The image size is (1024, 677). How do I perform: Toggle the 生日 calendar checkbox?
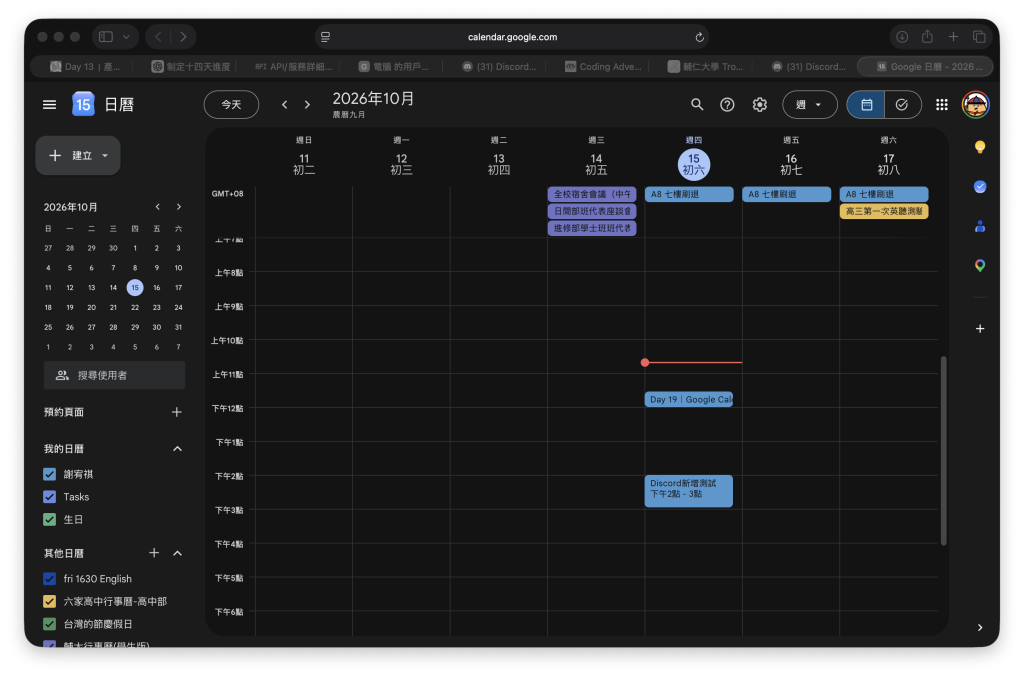50,520
